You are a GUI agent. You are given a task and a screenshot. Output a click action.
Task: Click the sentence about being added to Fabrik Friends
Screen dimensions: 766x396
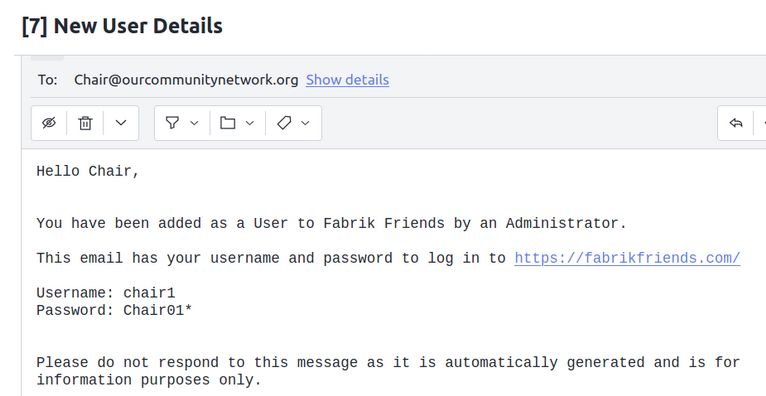331,223
